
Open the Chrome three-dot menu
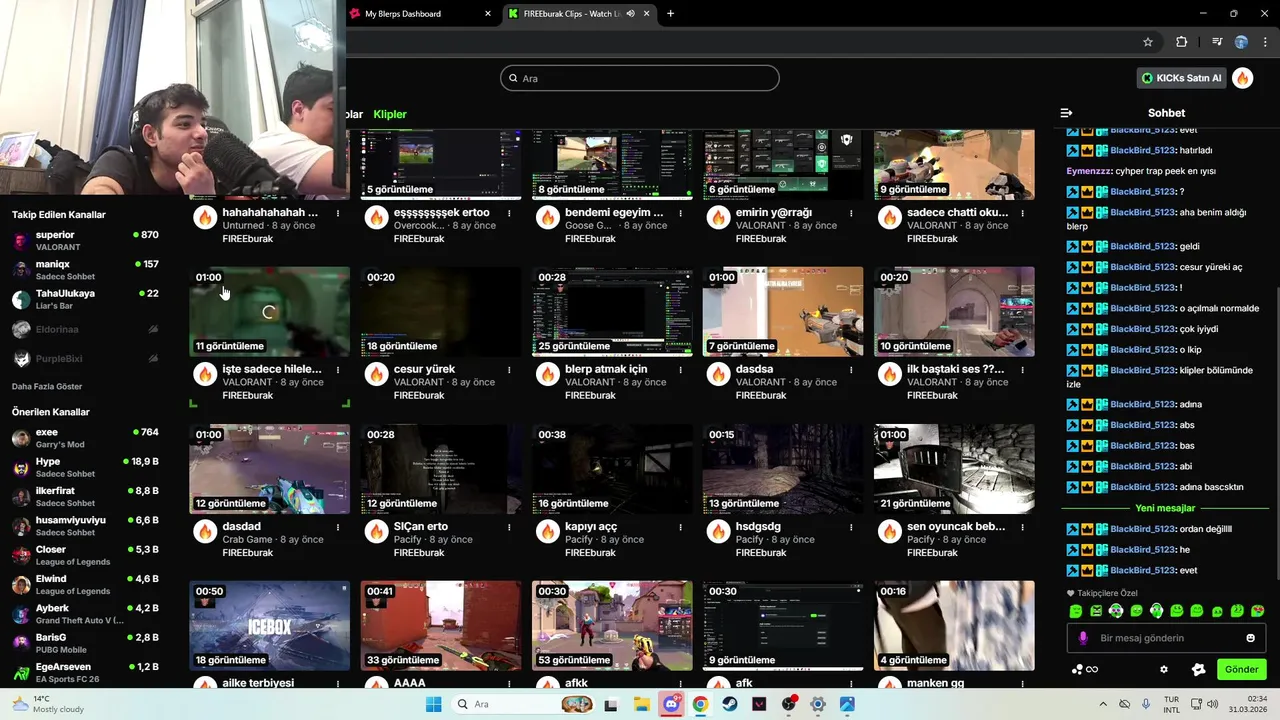coord(1263,42)
